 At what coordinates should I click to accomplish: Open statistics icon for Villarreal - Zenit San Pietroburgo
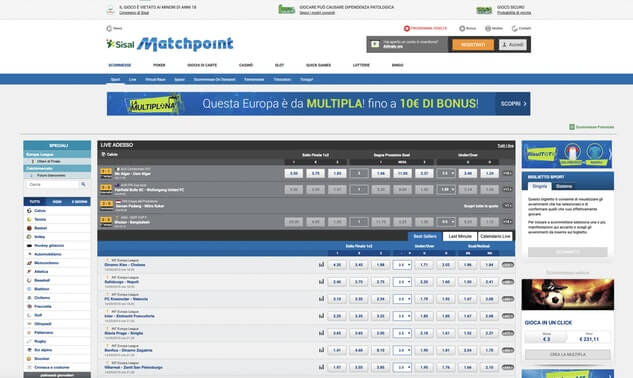point(321,367)
